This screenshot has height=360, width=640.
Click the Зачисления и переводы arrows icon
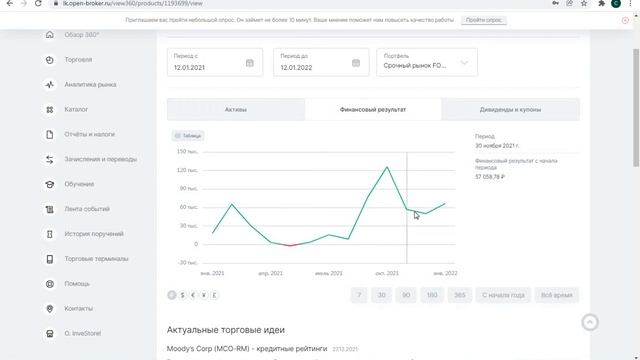click(49, 159)
